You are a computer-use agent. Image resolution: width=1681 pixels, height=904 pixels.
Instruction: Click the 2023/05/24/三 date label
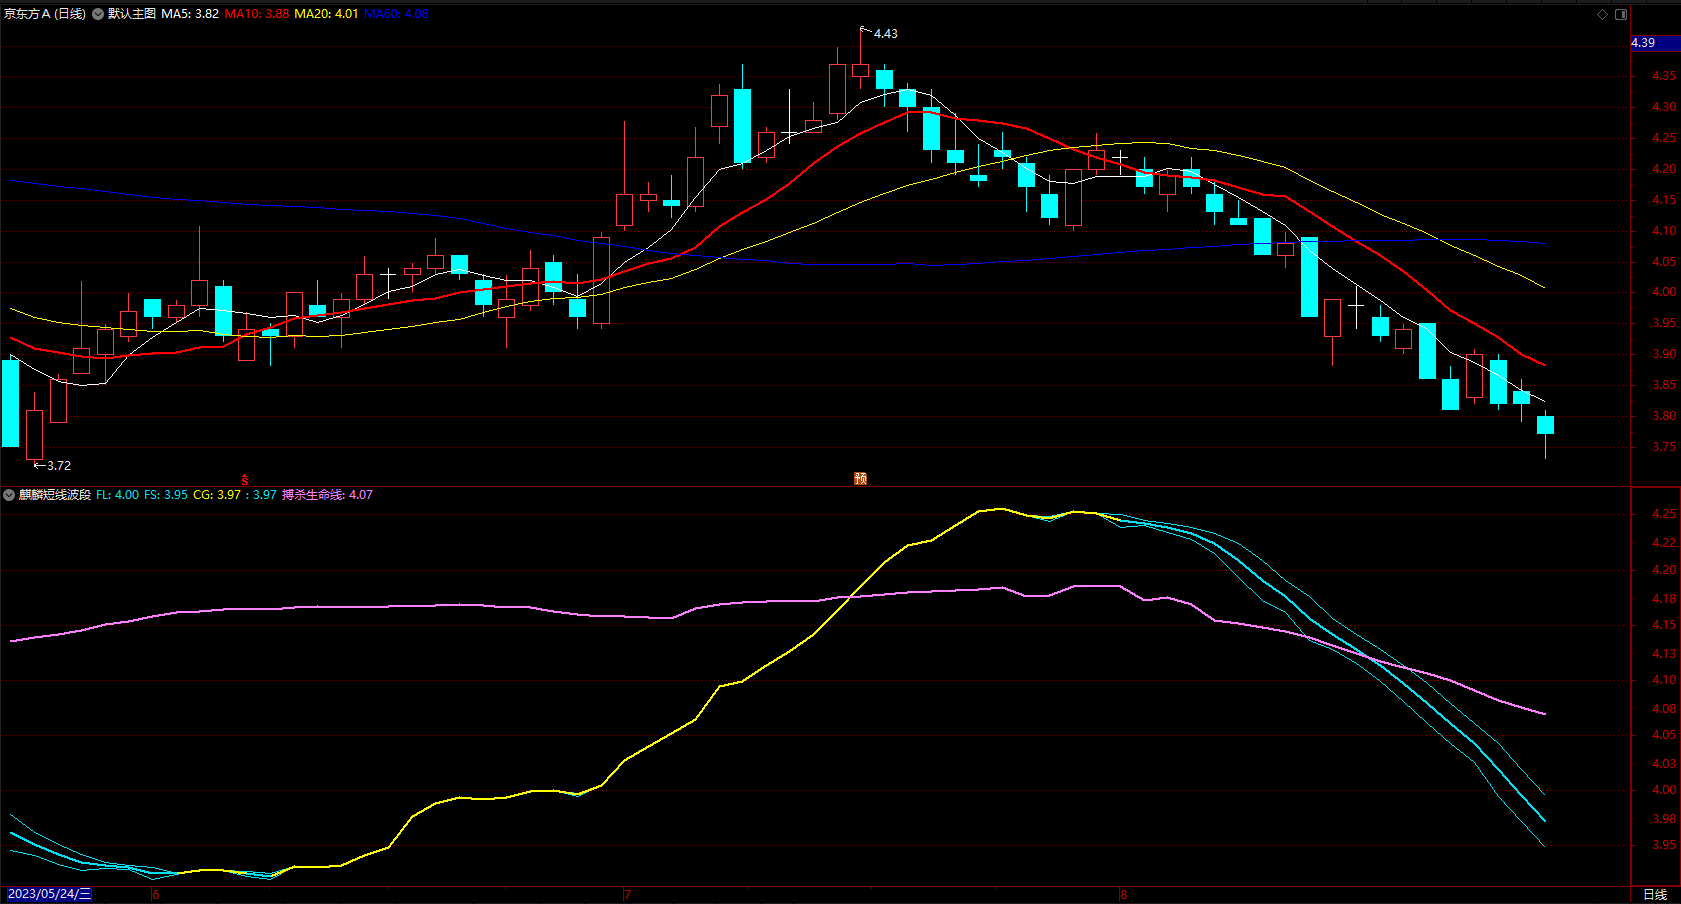(x=49, y=894)
